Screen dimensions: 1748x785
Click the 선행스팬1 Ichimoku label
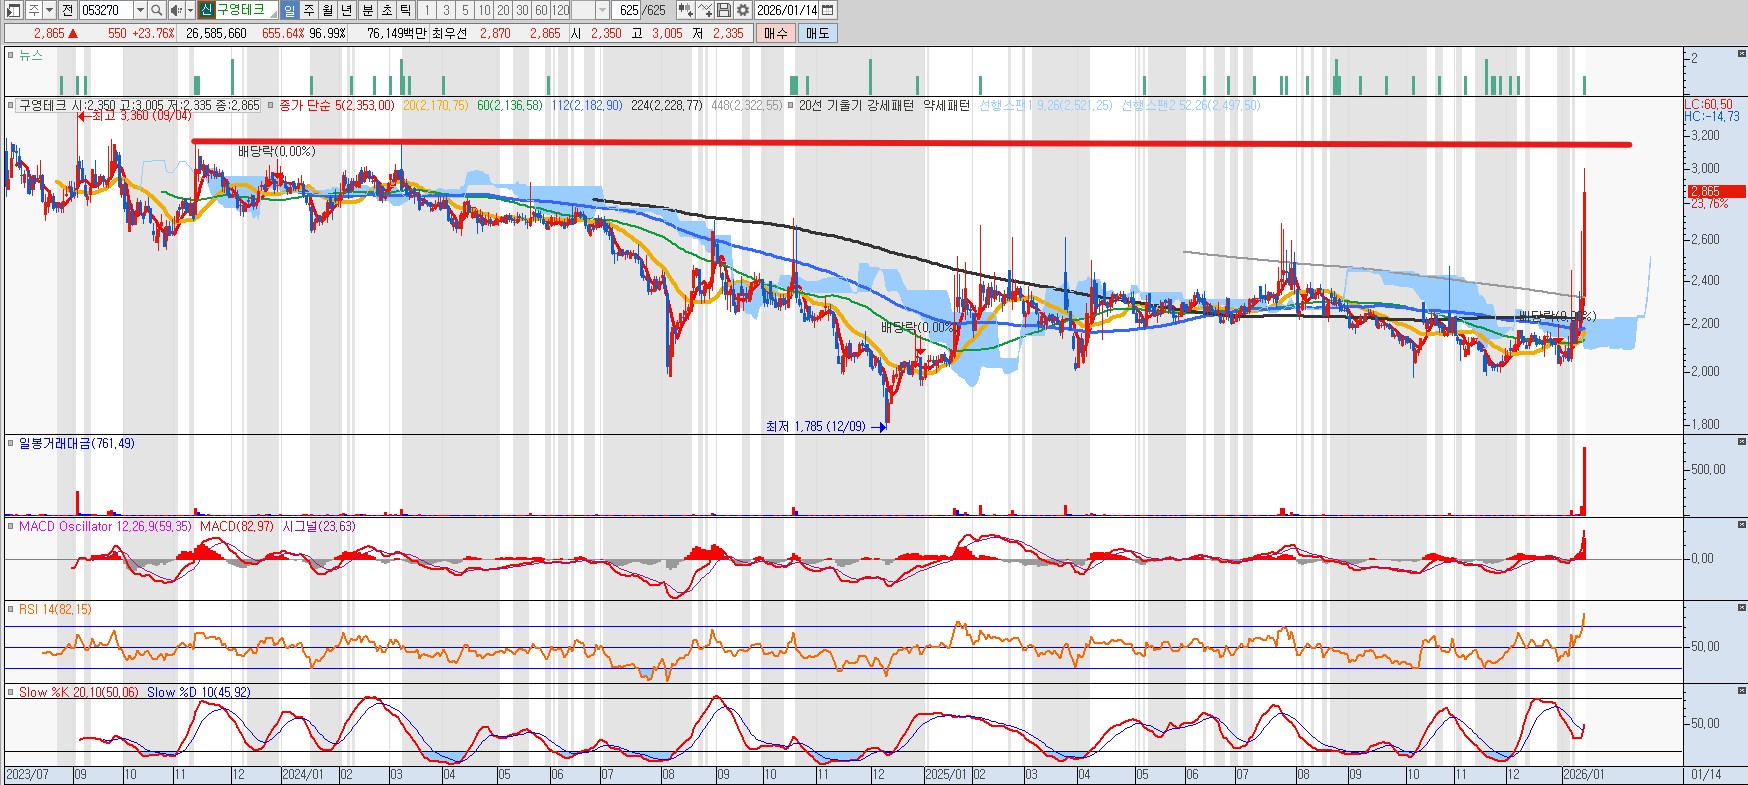point(1045,105)
